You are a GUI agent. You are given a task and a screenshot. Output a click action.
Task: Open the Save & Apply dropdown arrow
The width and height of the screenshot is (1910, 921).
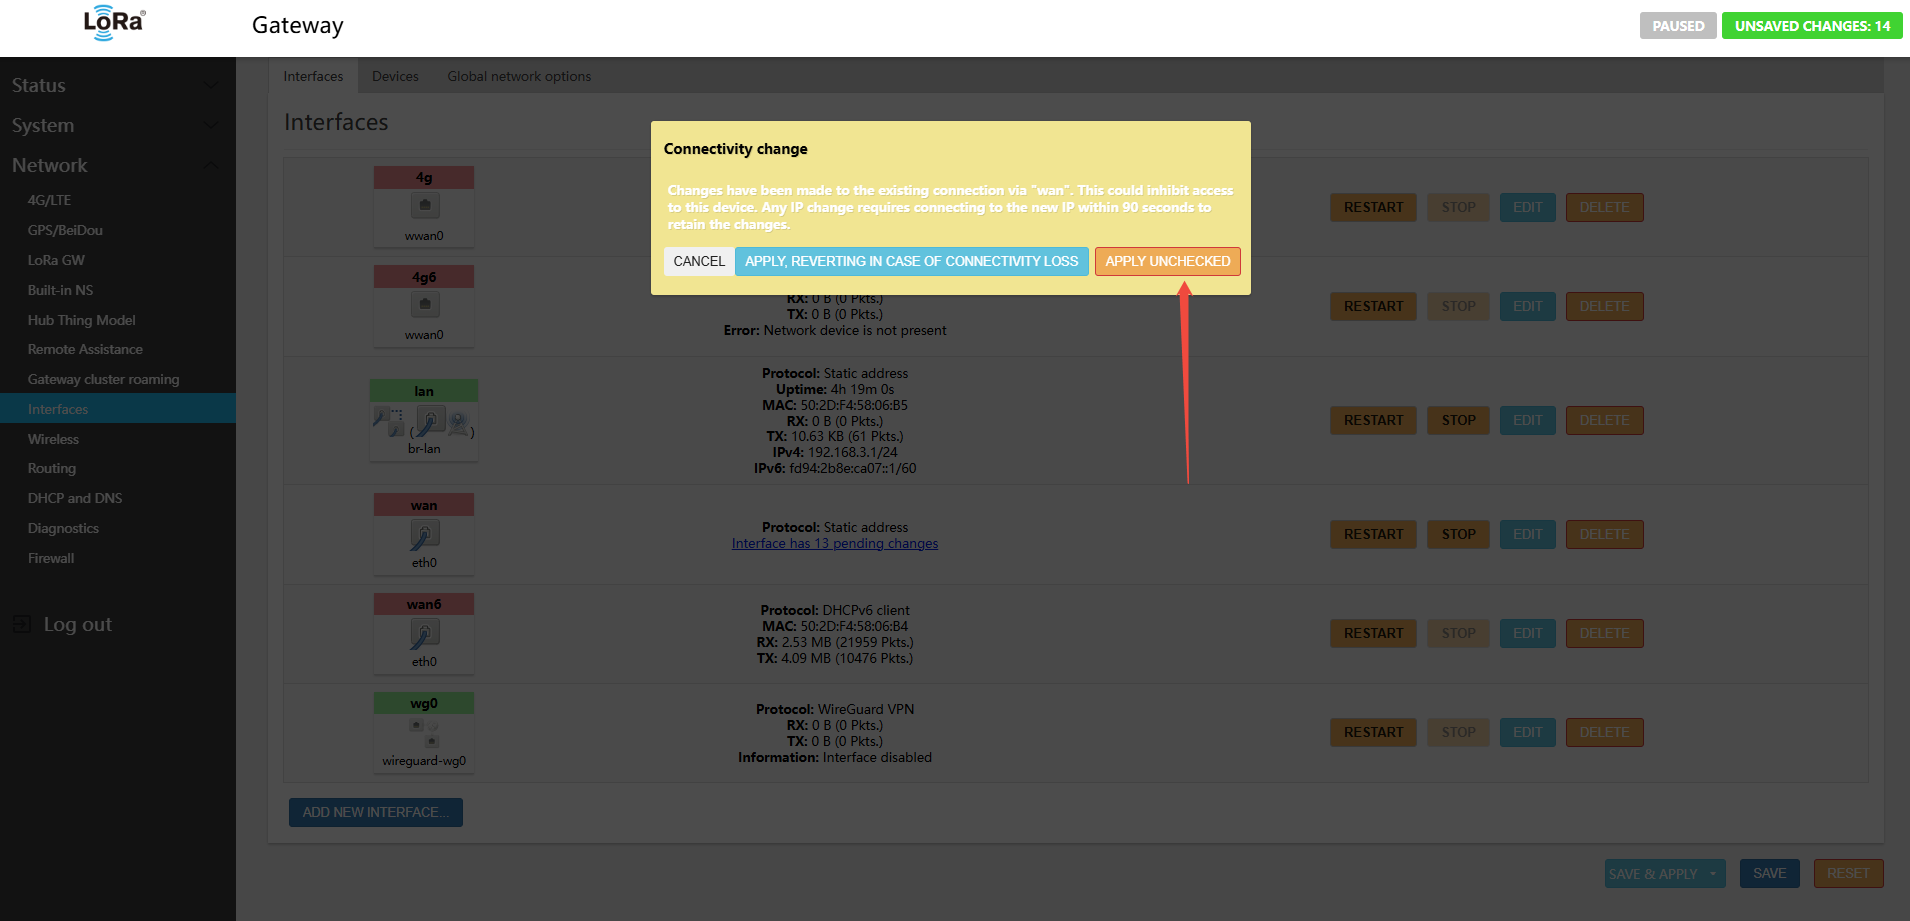(1713, 874)
